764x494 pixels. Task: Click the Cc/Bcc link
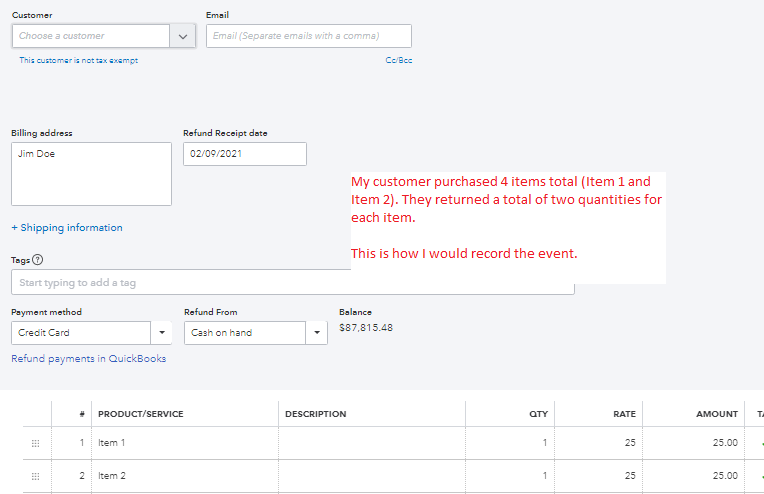click(399, 60)
